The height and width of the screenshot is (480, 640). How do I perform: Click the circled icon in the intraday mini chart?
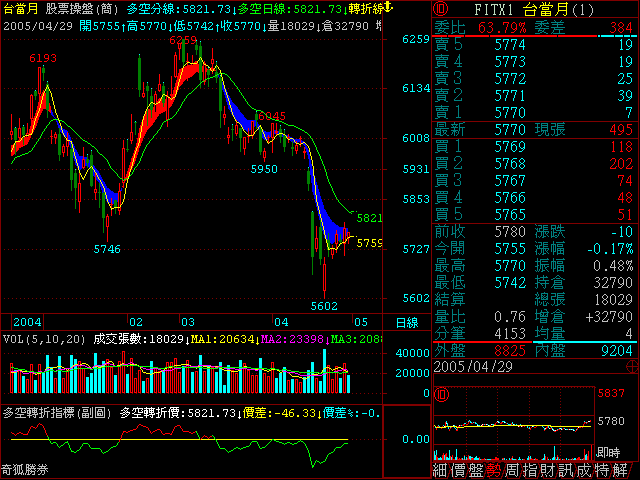click(x=440, y=395)
